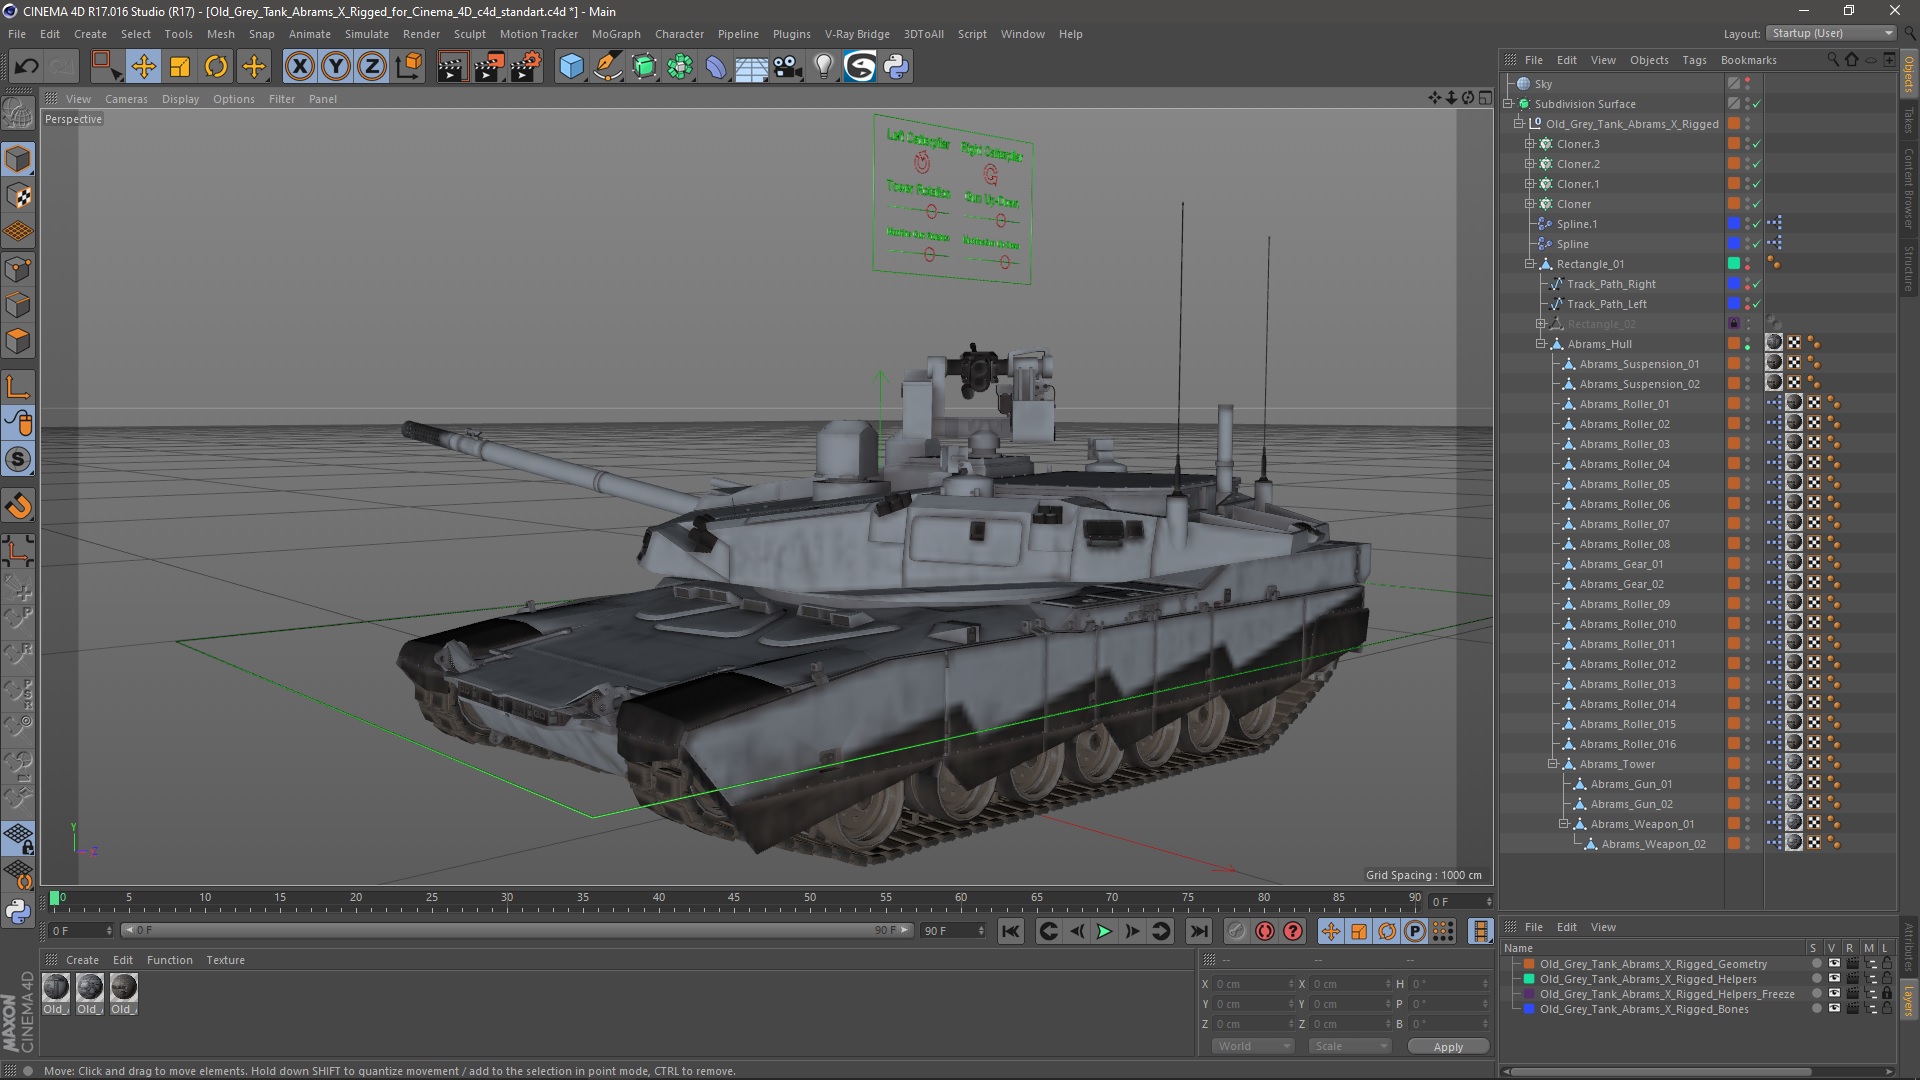Click frame 45 on the timeline ruler

click(x=734, y=898)
